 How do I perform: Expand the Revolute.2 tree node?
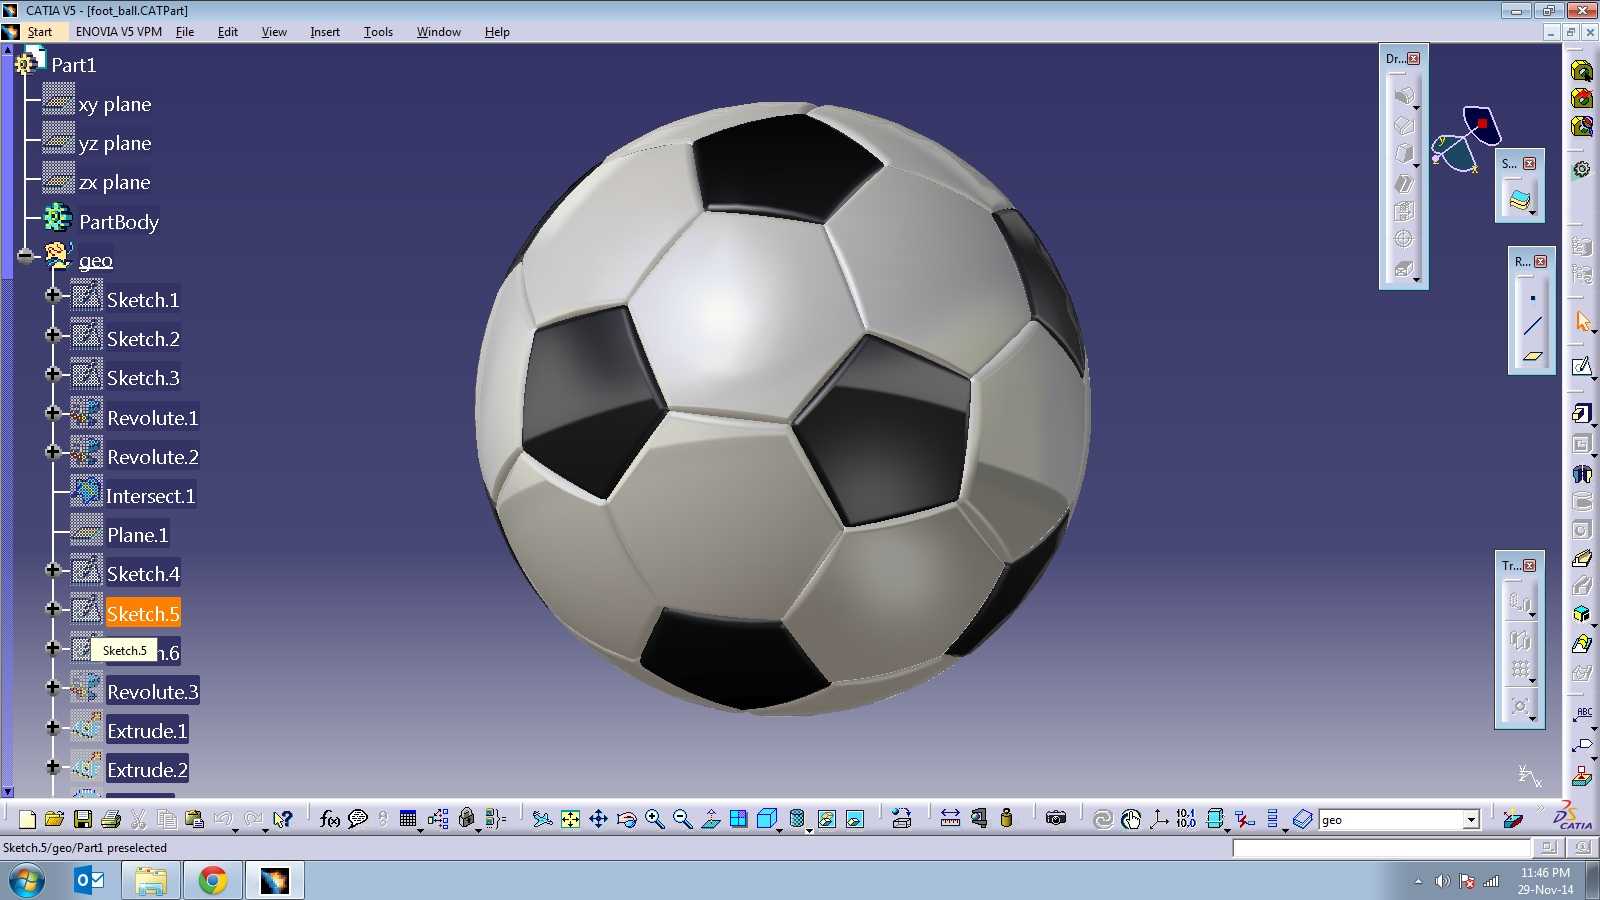(x=53, y=452)
